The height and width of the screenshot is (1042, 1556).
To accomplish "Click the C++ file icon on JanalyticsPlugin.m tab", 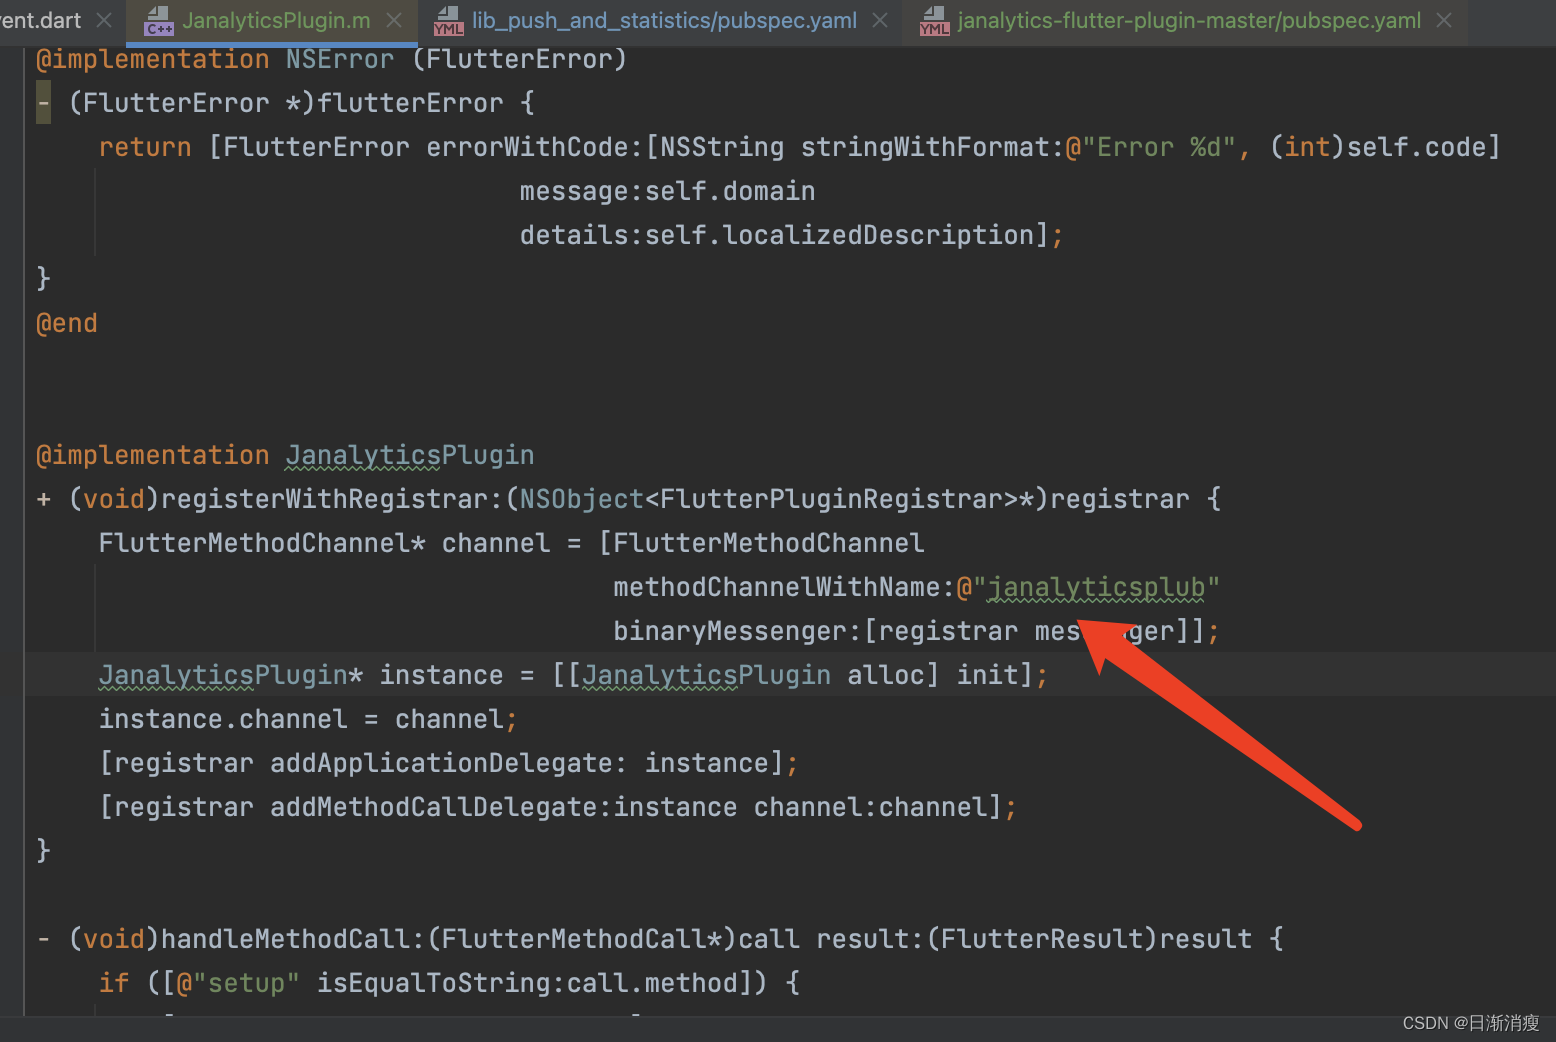I will click(x=158, y=20).
